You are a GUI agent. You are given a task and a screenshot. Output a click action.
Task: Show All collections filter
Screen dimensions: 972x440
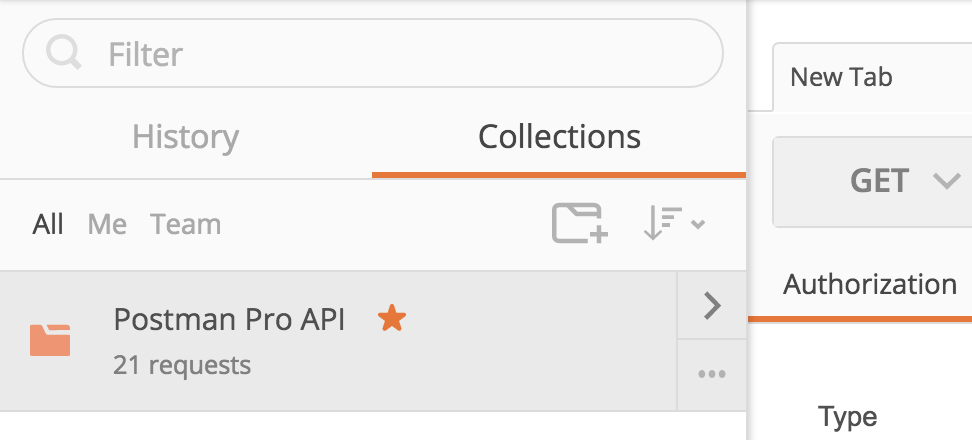click(48, 224)
